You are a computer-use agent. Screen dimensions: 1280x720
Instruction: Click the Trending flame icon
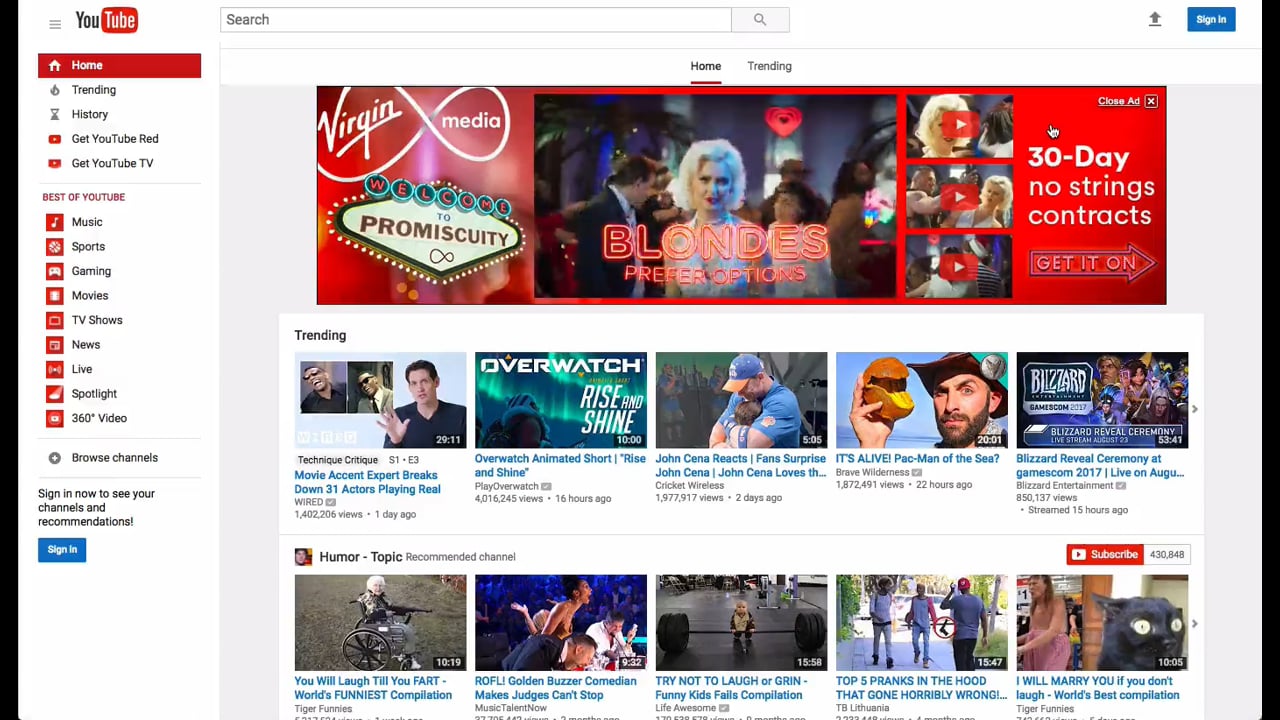pos(55,90)
